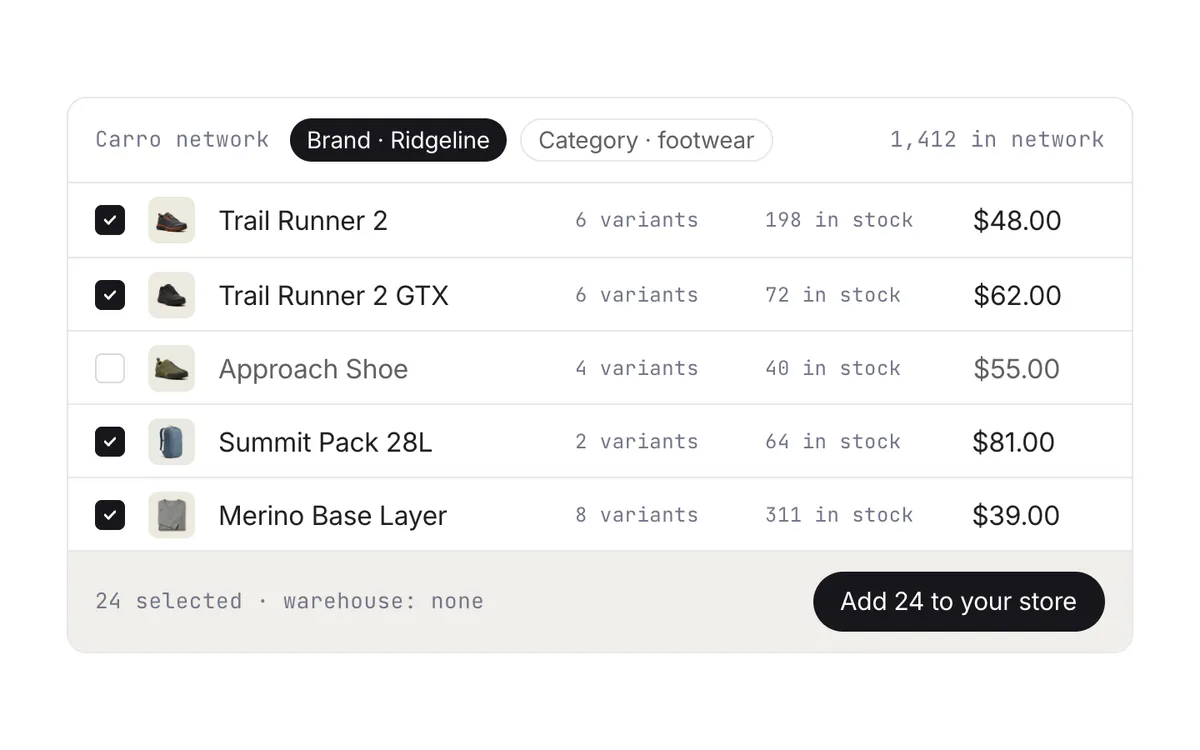Screen dimensions: 1200x750
Task: Click the $48.00 price
Action: click(1017, 220)
